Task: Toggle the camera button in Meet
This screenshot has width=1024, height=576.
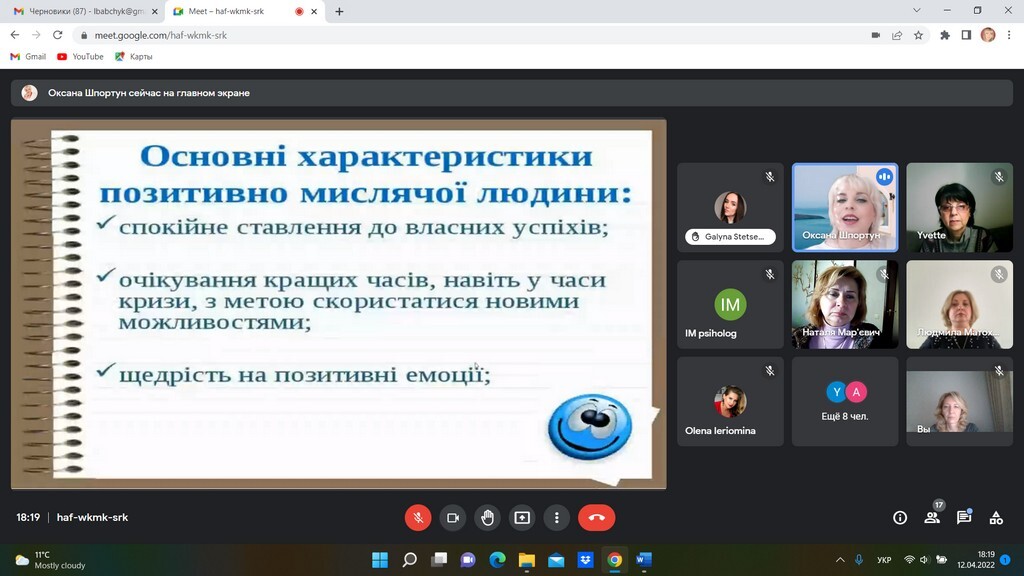Action: (x=453, y=517)
